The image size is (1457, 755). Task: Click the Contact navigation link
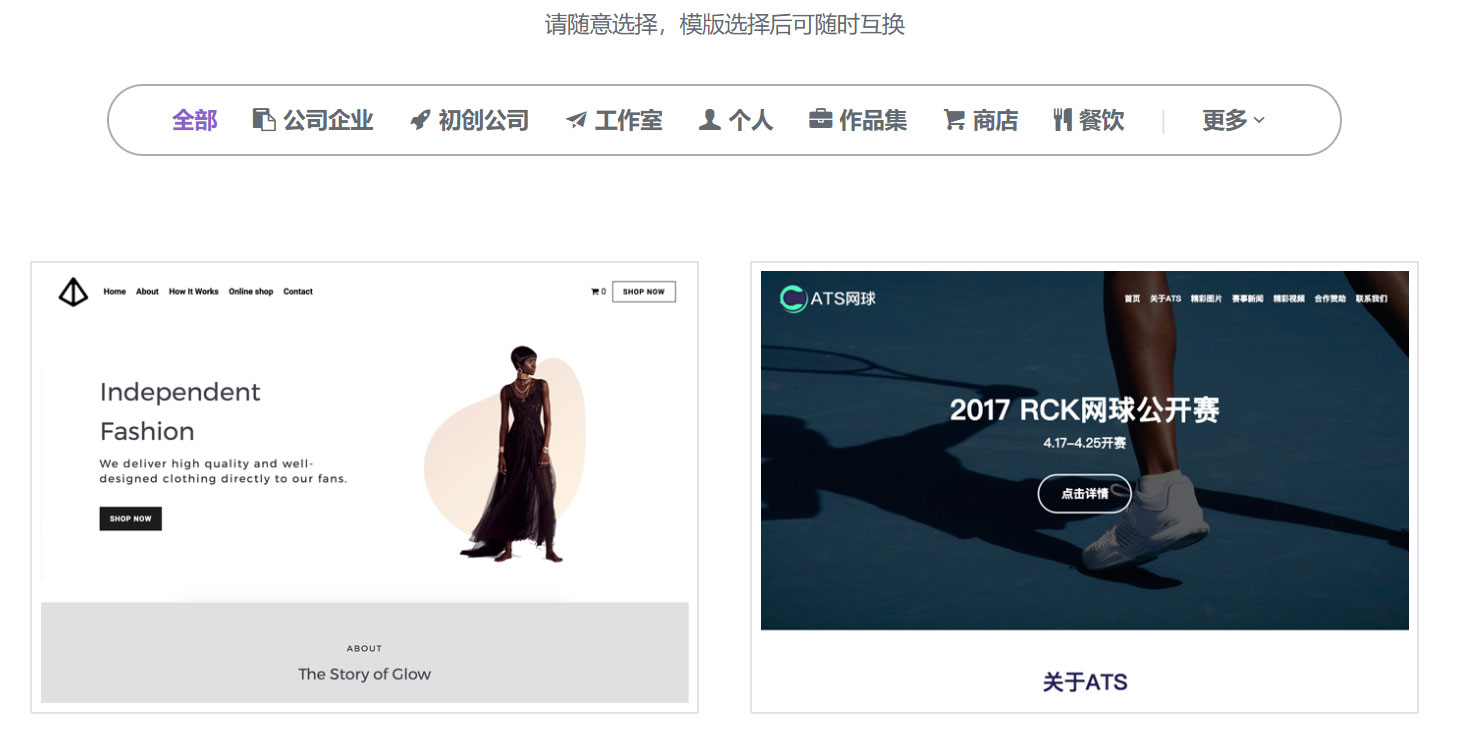pyautogui.click(x=297, y=291)
